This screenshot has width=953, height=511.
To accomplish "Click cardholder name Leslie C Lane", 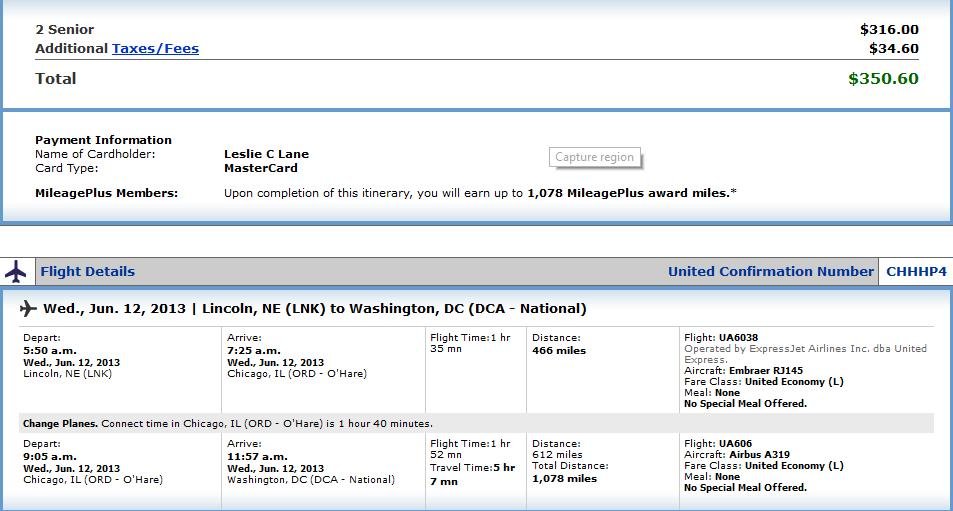I will (x=266, y=154).
